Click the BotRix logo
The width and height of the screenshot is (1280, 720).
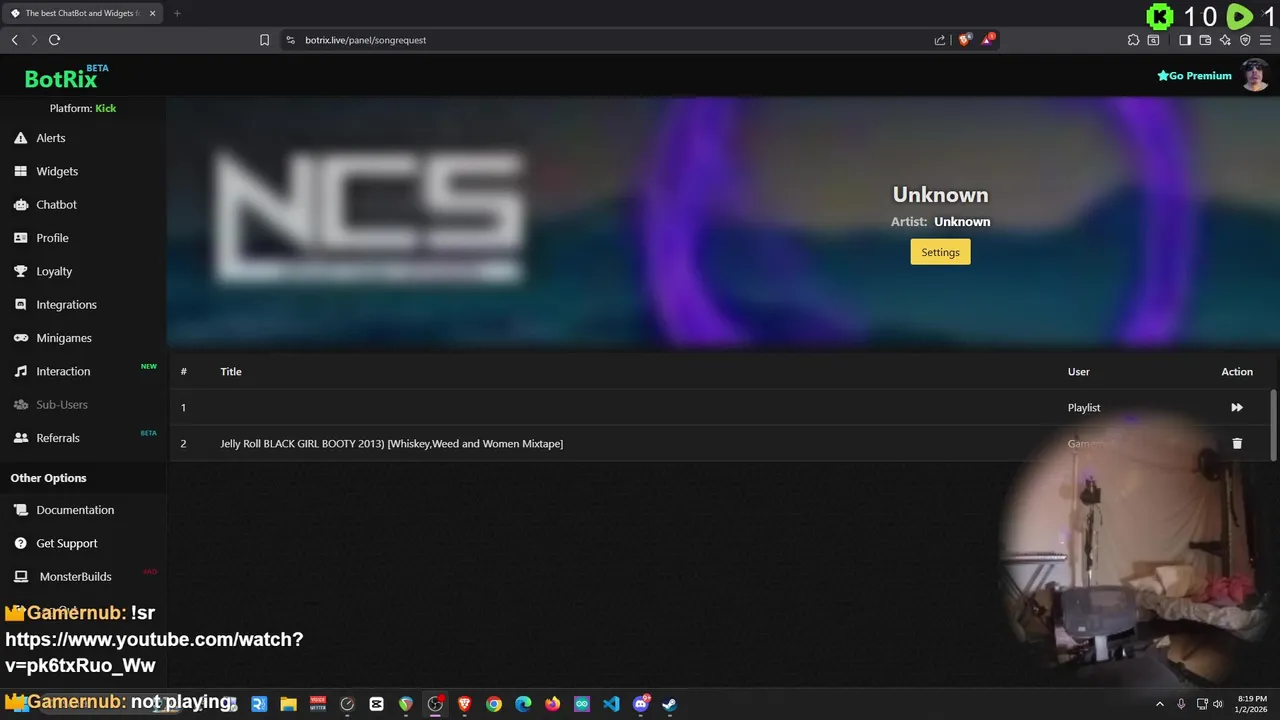coord(61,79)
